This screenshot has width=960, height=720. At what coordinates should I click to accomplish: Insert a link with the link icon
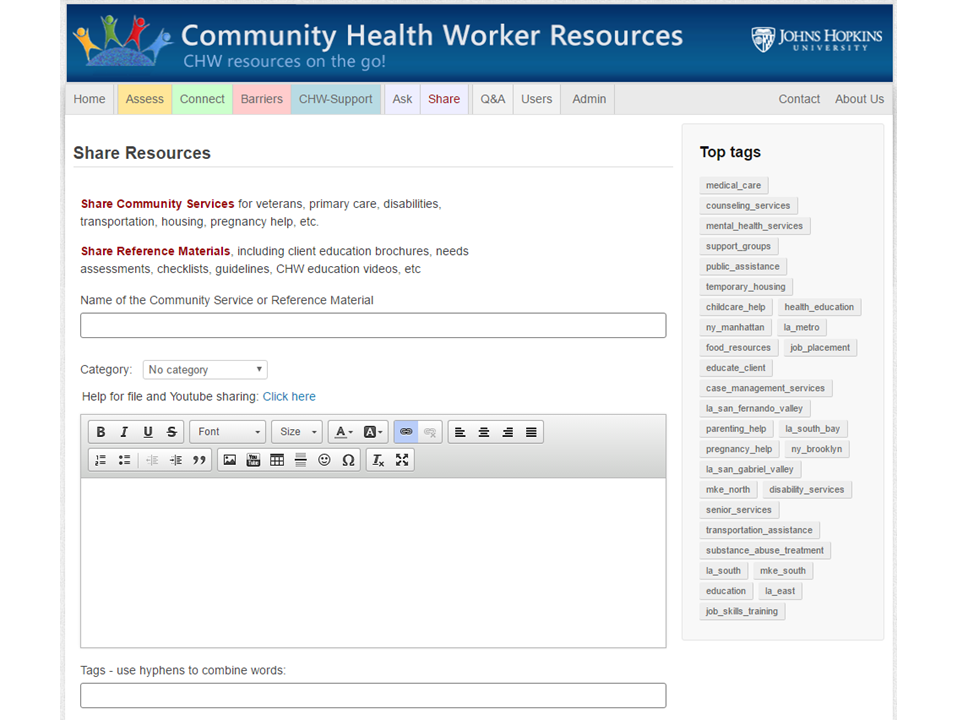pos(406,432)
